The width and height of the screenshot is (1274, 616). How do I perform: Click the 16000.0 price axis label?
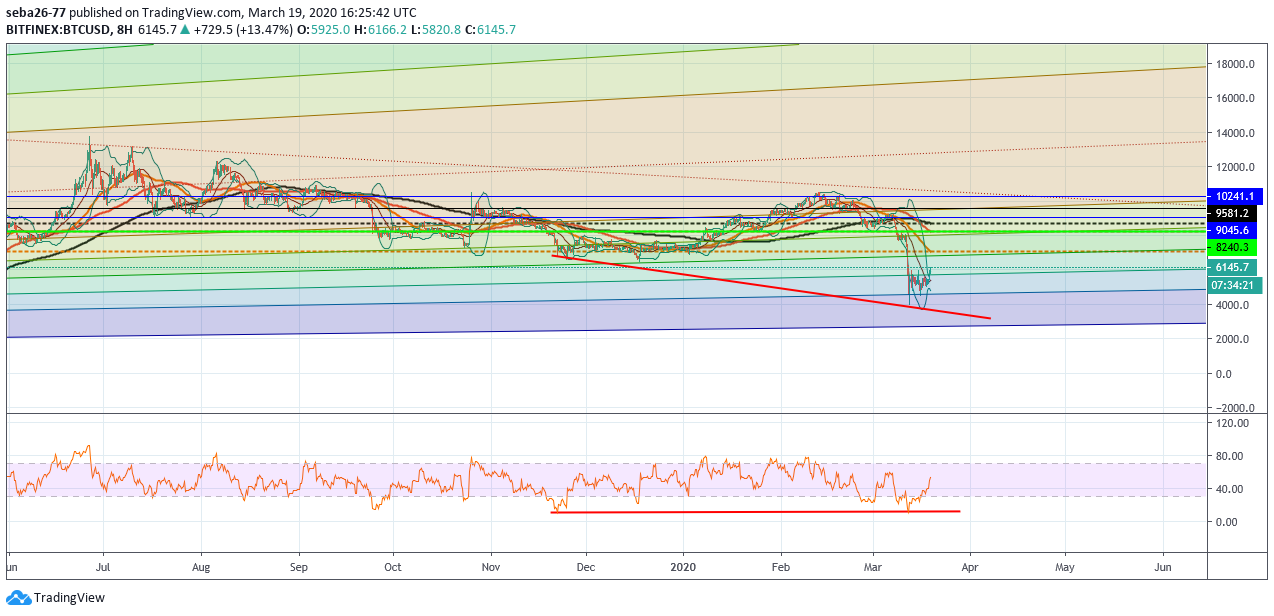(x=1235, y=98)
